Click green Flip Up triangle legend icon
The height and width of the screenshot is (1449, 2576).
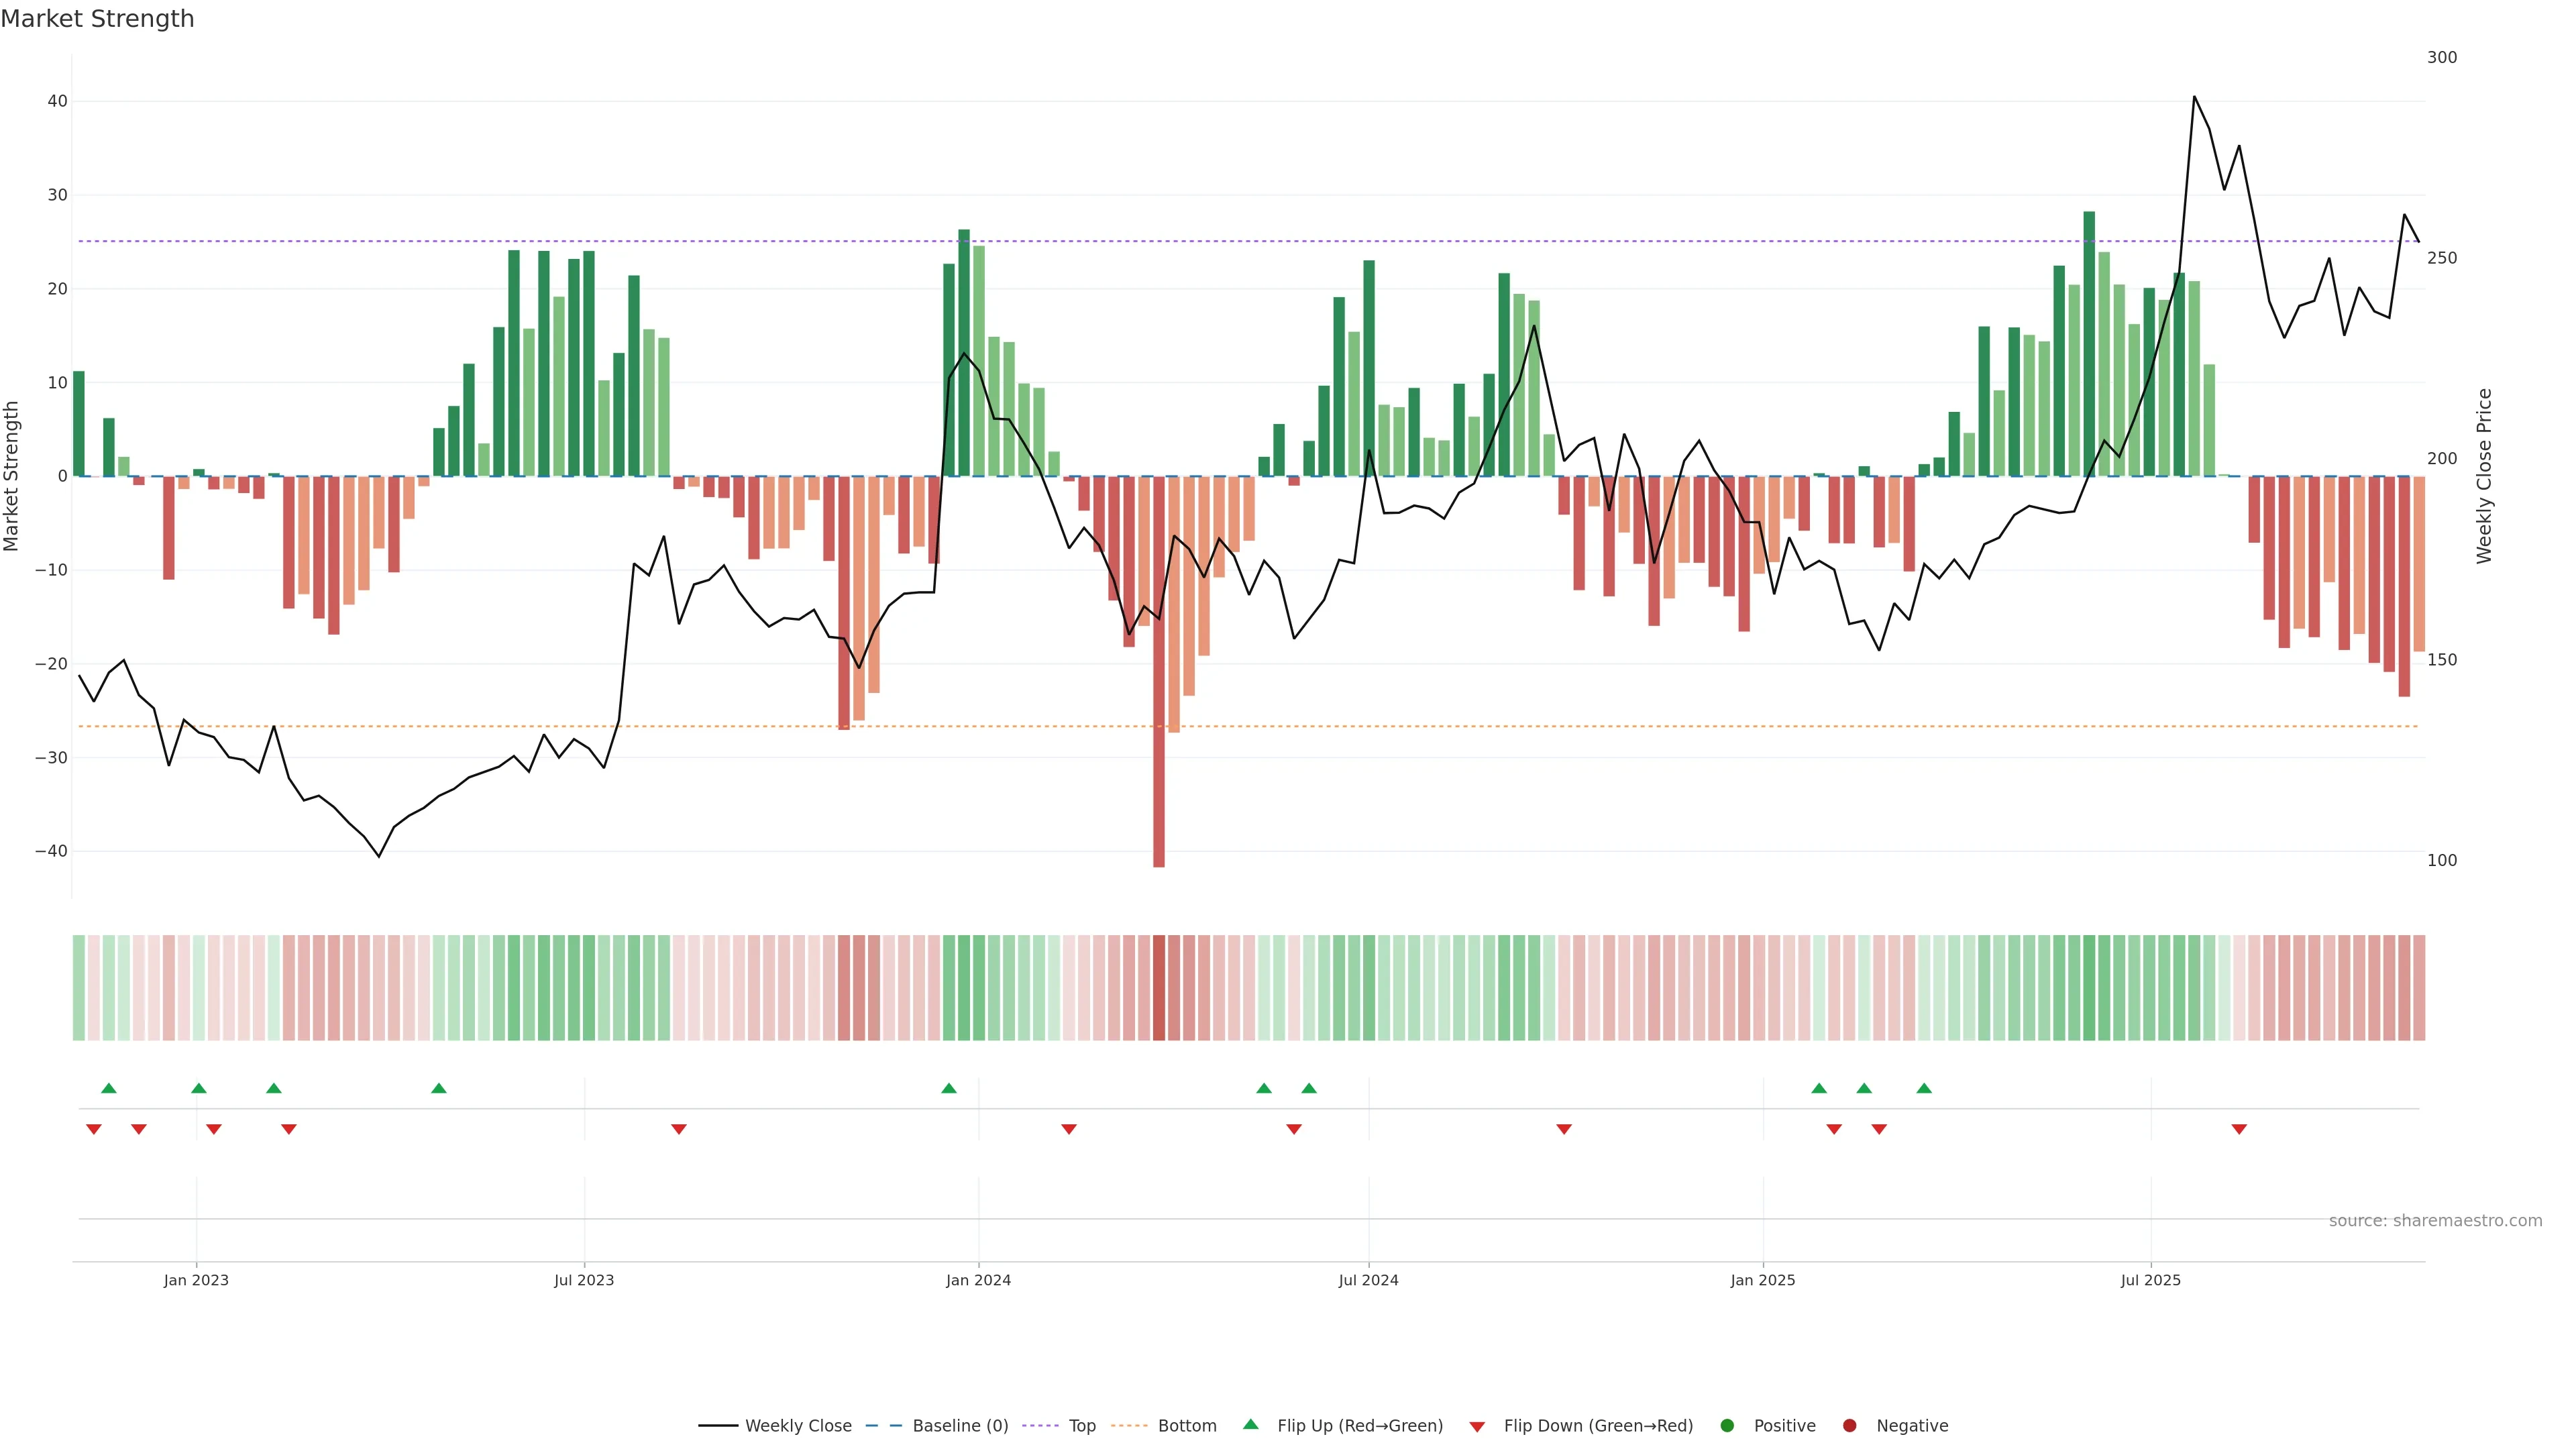(x=1250, y=1424)
